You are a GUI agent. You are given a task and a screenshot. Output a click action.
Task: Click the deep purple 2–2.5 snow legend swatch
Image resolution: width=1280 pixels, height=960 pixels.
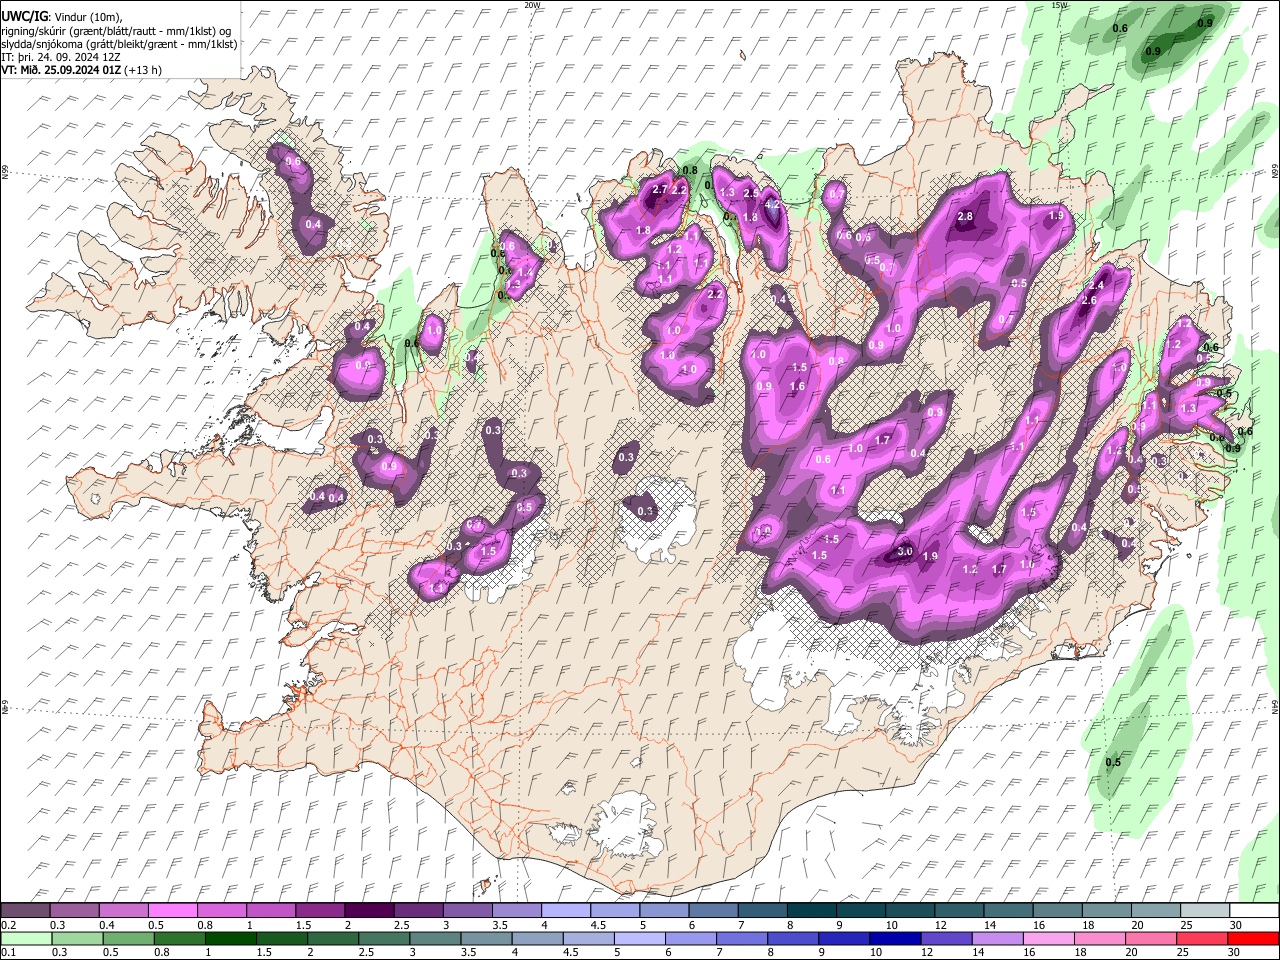point(369,911)
